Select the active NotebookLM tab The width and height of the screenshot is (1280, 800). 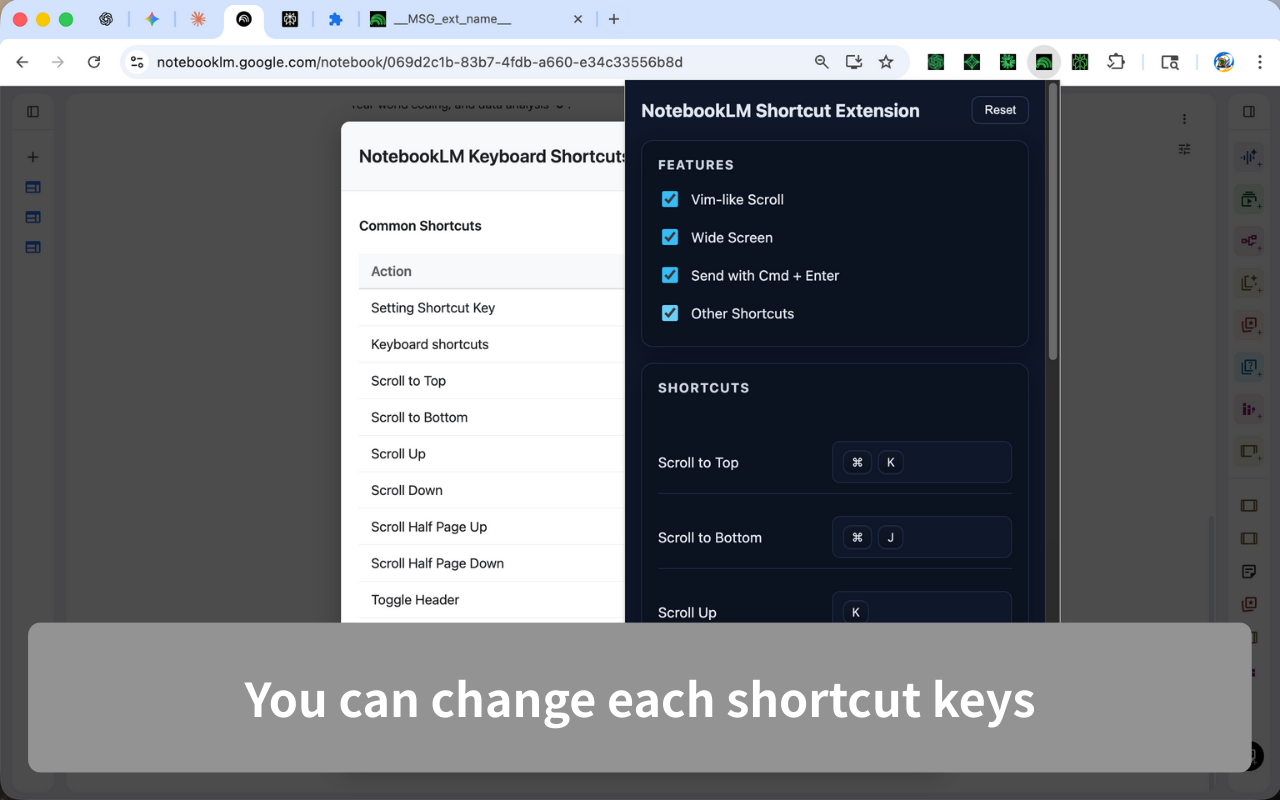pos(244,19)
